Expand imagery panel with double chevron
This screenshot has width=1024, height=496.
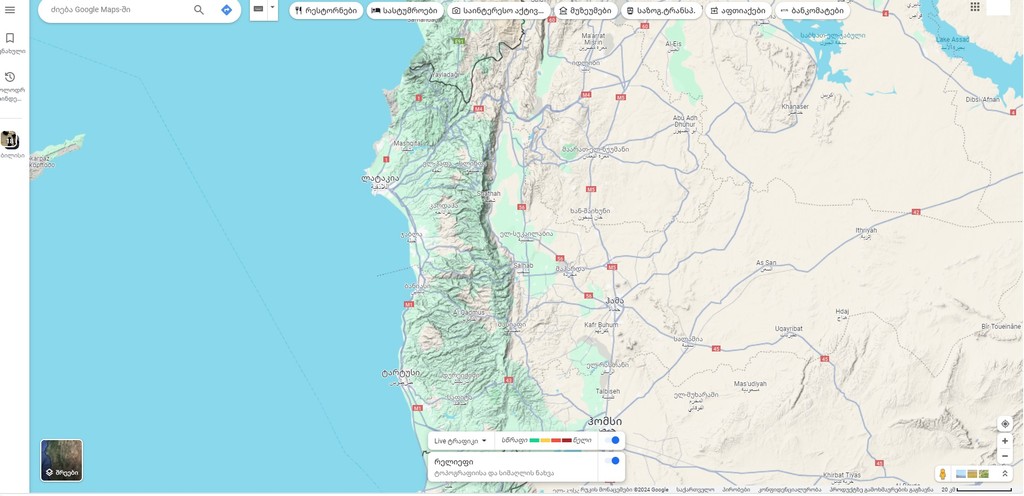[1004, 474]
